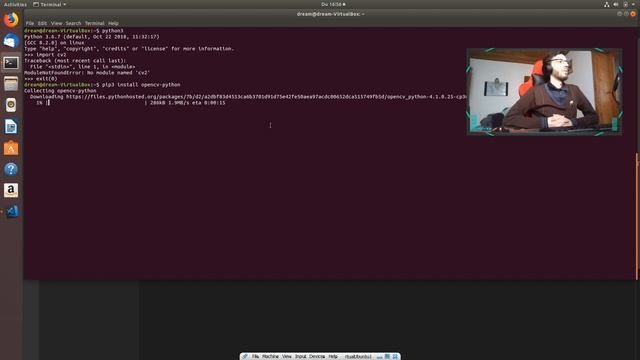This screenshot has height=360, width=640.
Task: Open the clock and calendar in top bar
Action: pos(333,4)
